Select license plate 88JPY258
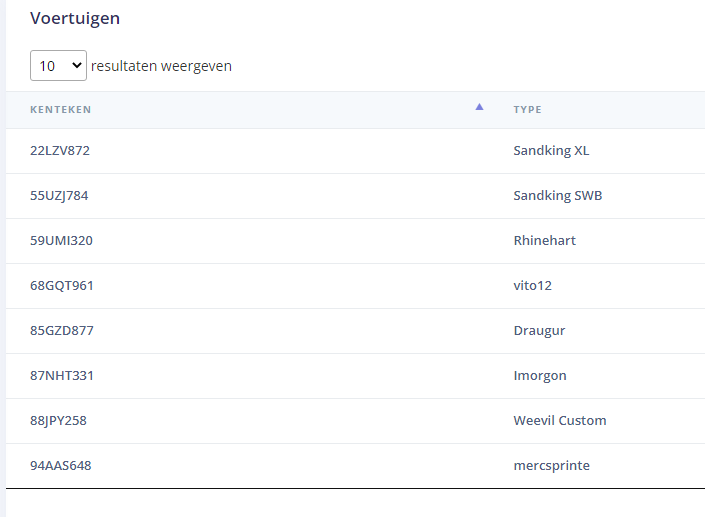This screenshot has width=705, height=517. click(x=58, y=421)
